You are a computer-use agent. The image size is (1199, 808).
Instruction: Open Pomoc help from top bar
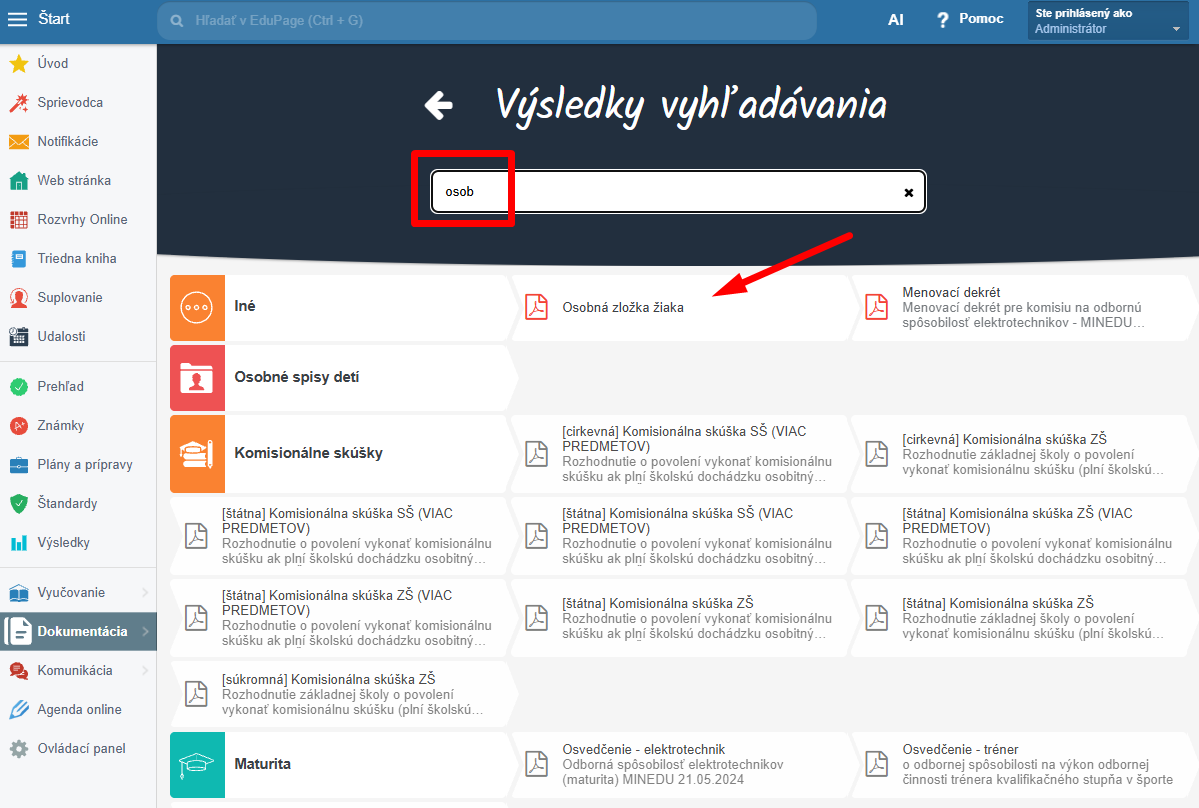pos(970,19)
